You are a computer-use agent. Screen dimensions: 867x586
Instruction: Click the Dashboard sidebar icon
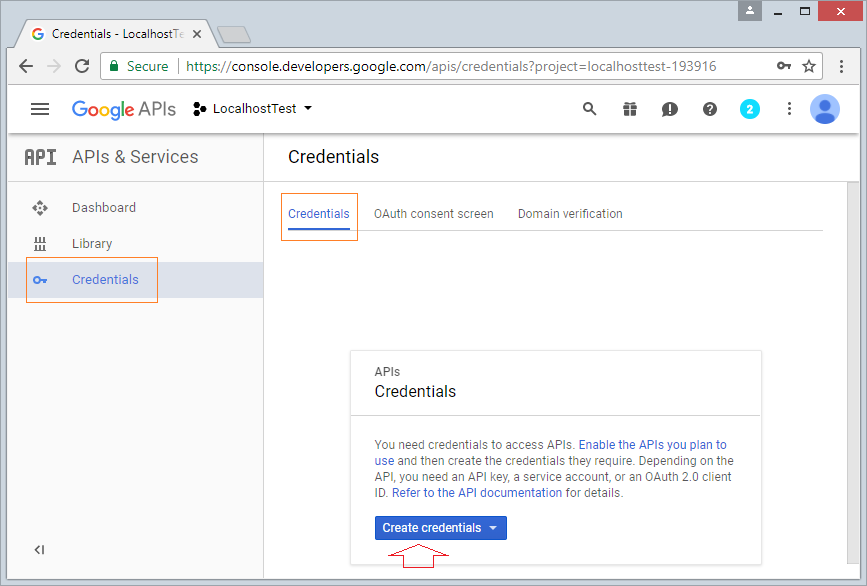pos(40,208)
